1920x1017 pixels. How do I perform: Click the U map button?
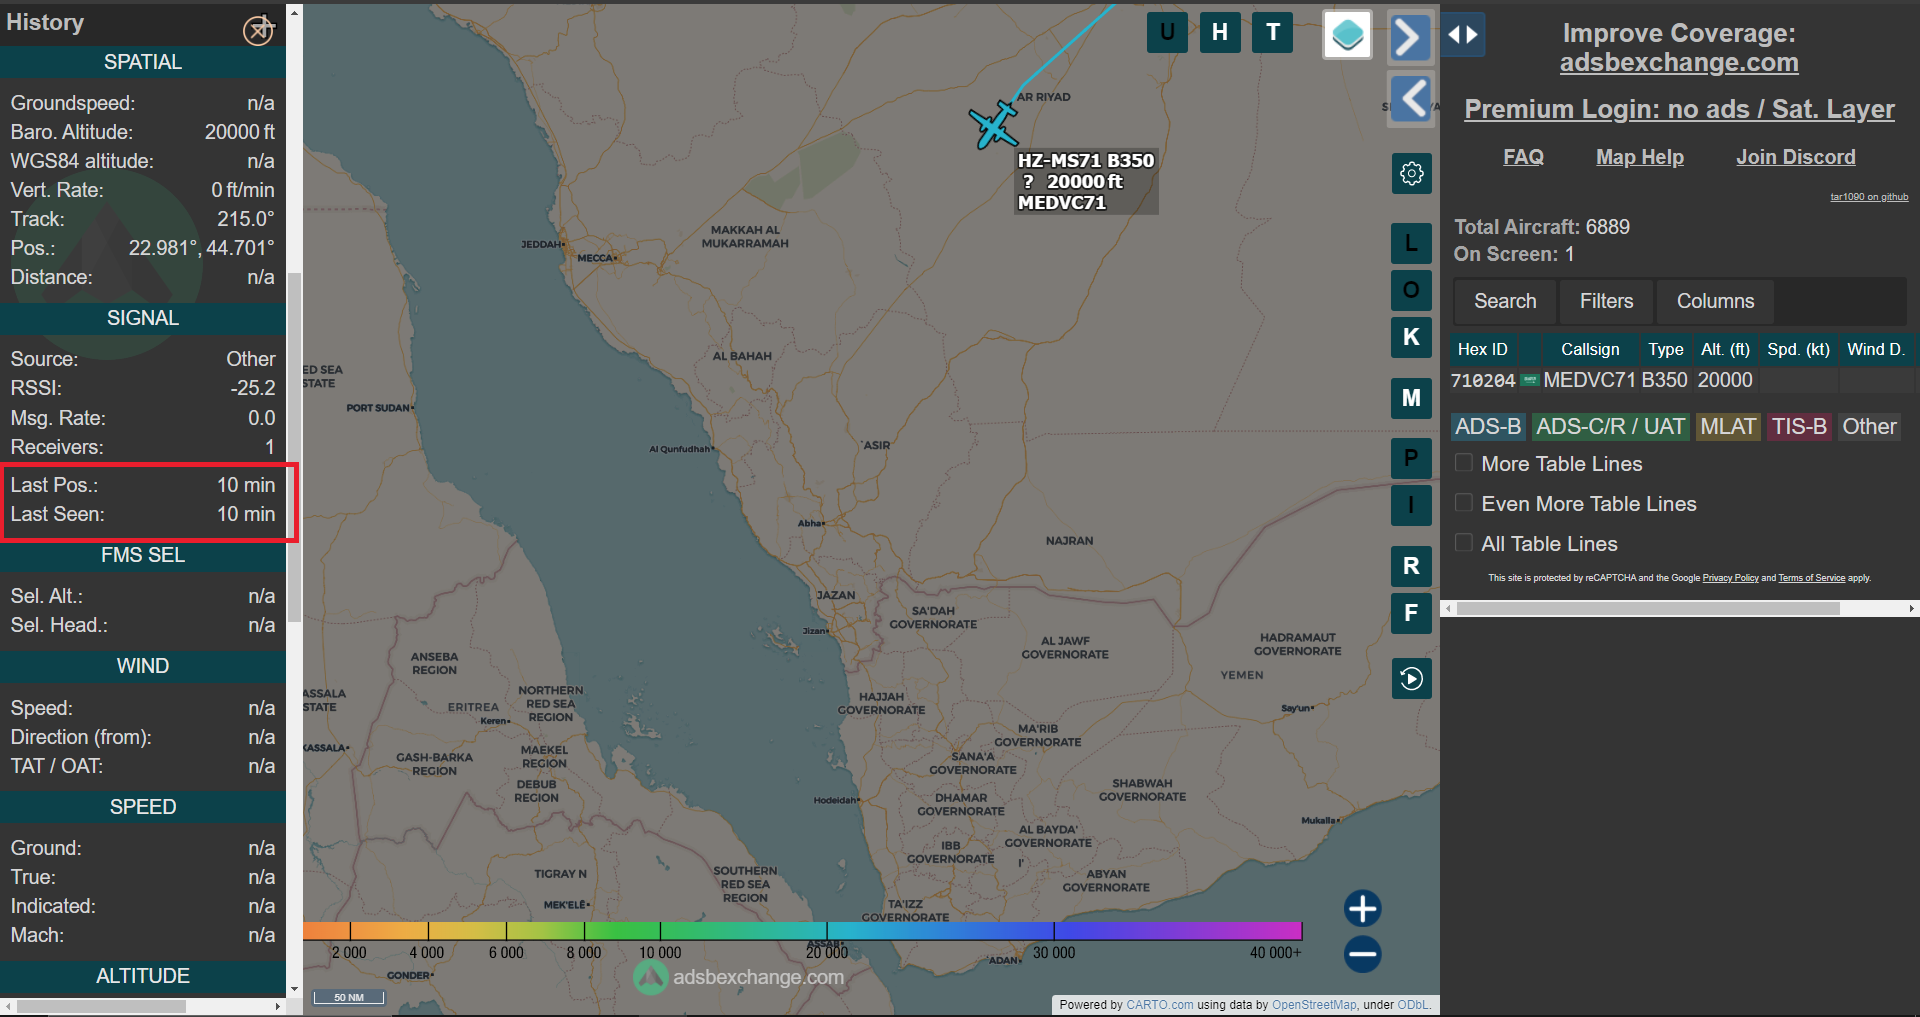(x=1167, y=33)
